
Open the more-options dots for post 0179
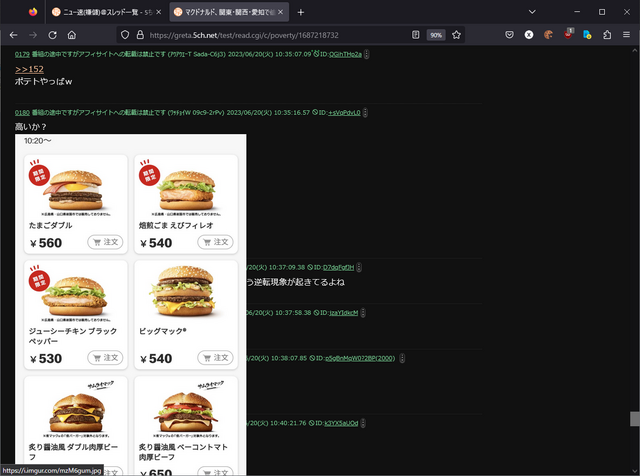(x=367, y=54)
